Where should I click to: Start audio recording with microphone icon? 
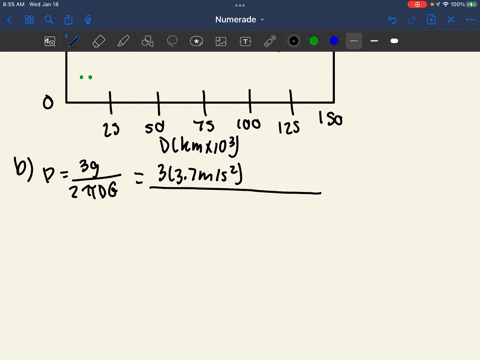point(88,20)
